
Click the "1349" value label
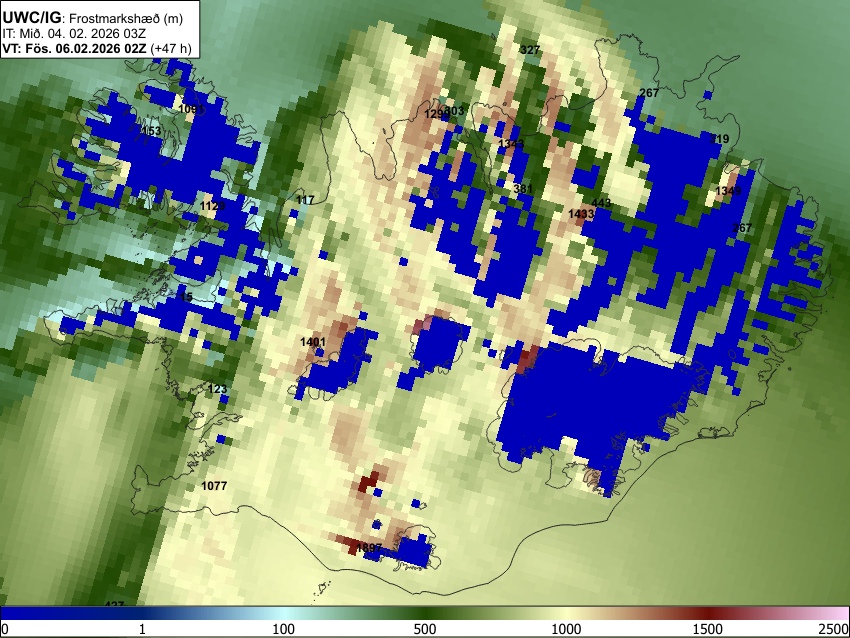728,191
